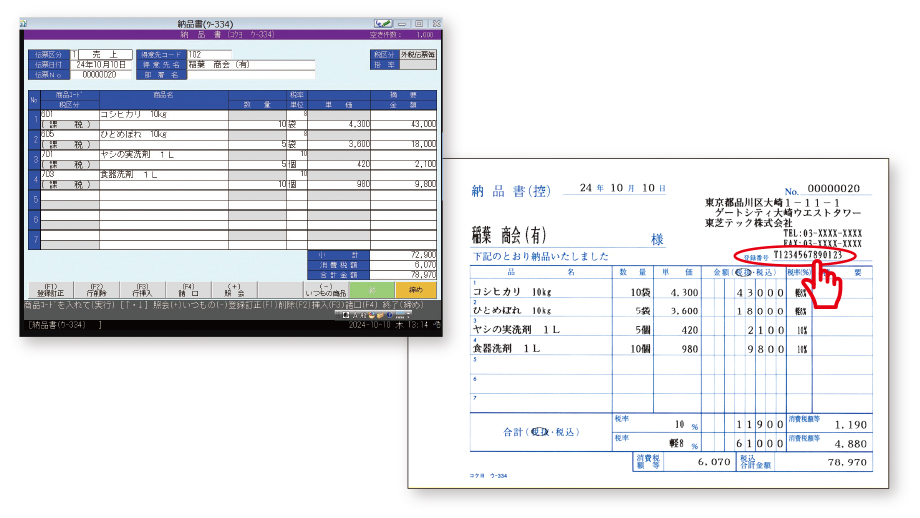Click the empty 部署名 field
The height and width of the screenshot is (518, 920).
pos(251,75)
